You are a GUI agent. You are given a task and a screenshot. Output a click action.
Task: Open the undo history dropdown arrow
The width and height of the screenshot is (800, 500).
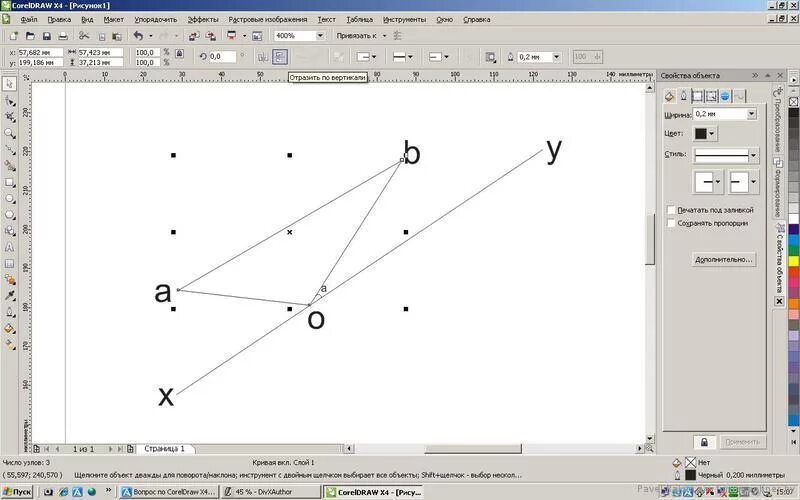coord(151,36)
